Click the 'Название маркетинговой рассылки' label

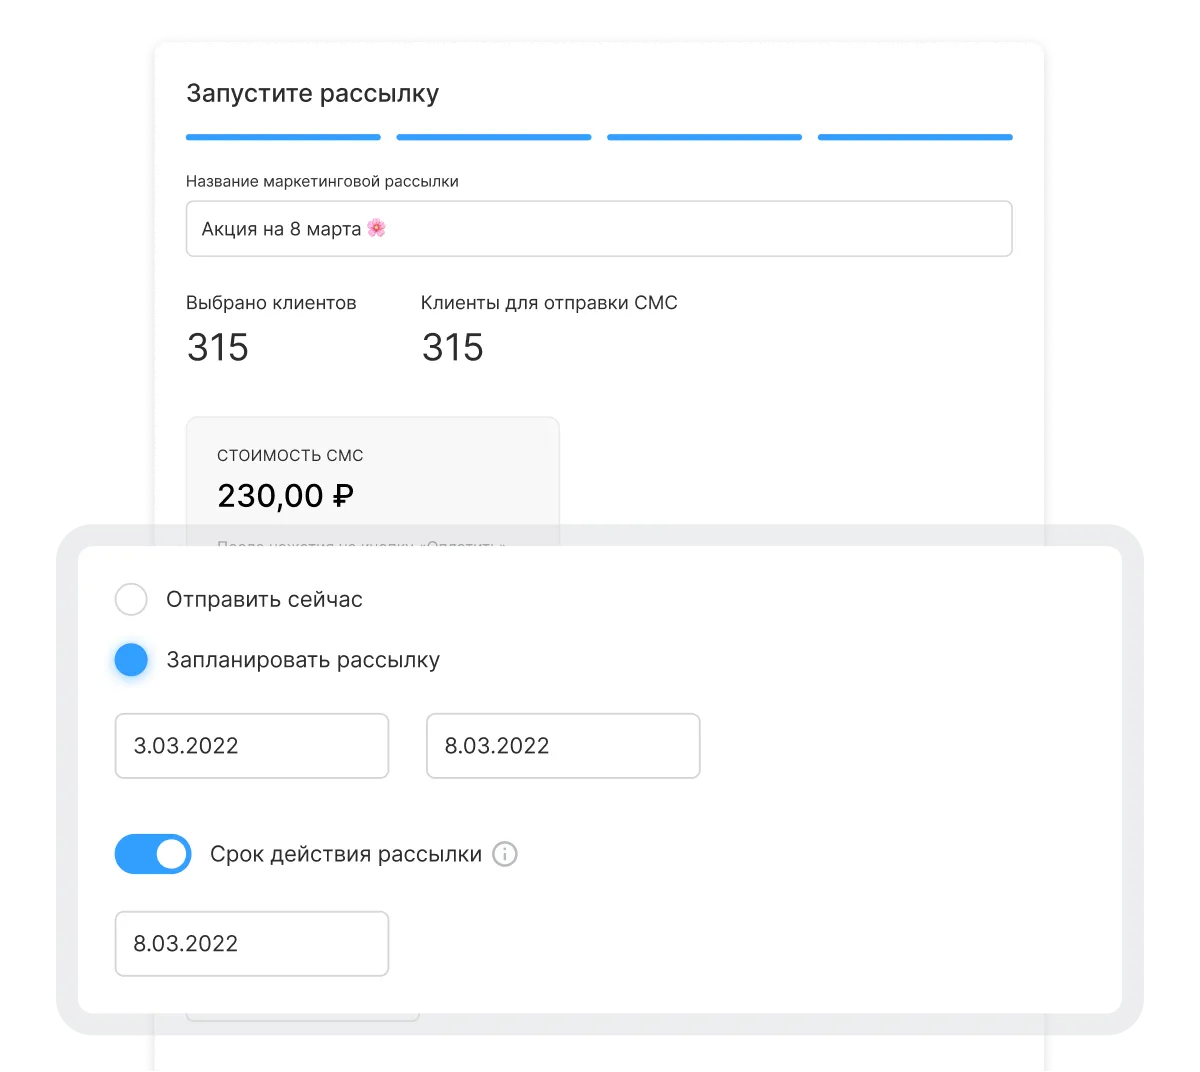tap(322, 182)
